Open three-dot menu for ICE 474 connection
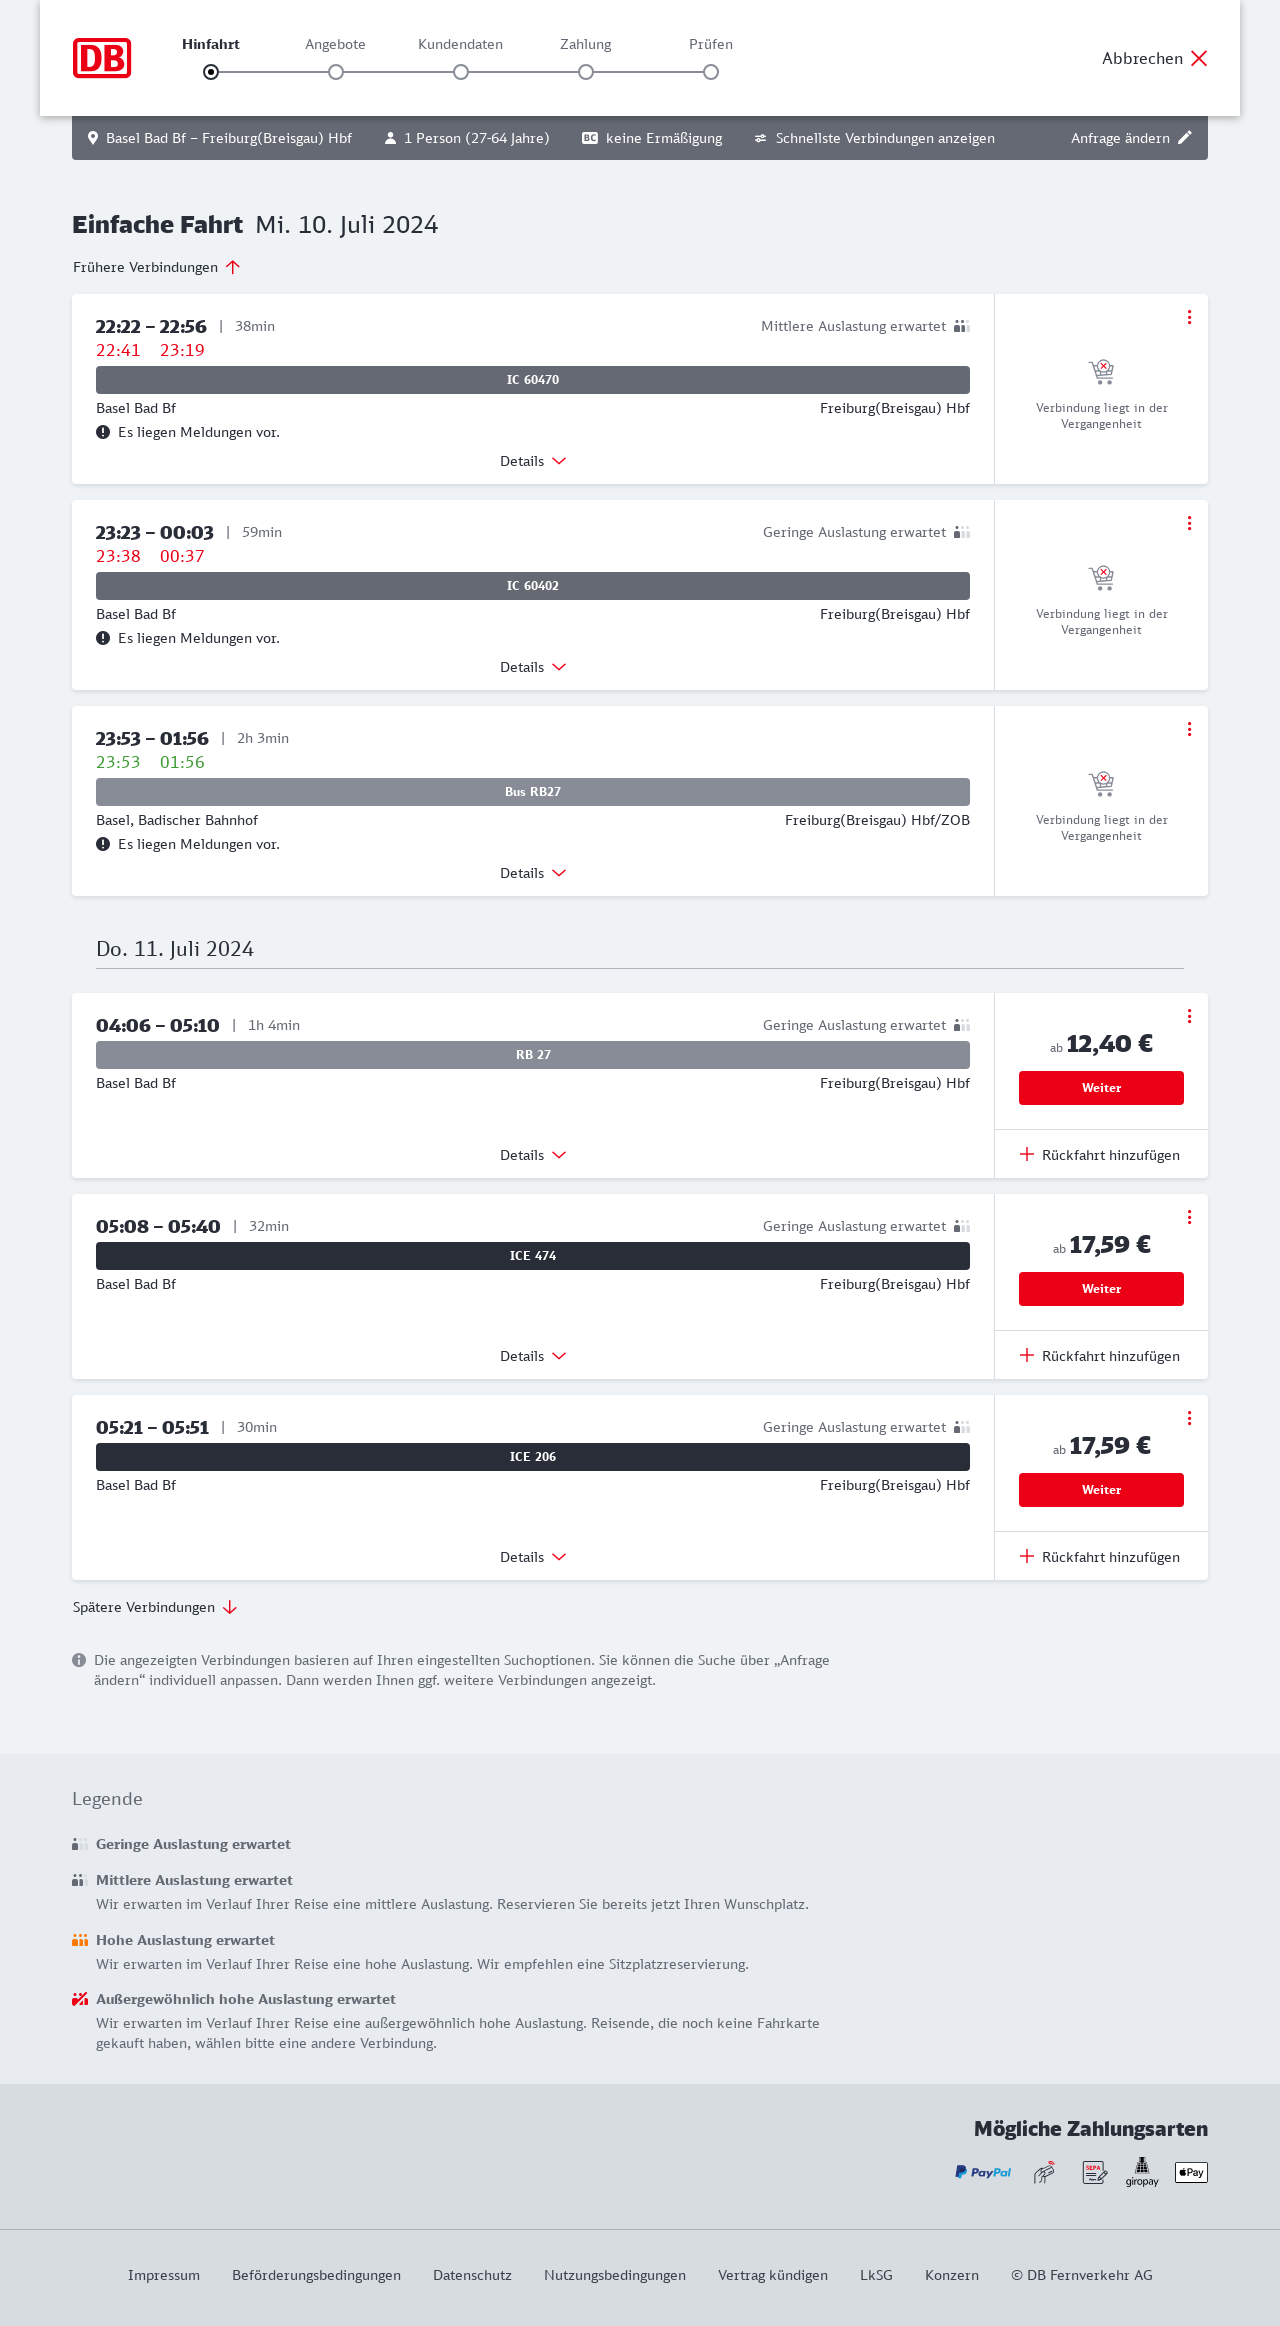Viewport: 1280px width, 2326px height. coord(1189,1217)
